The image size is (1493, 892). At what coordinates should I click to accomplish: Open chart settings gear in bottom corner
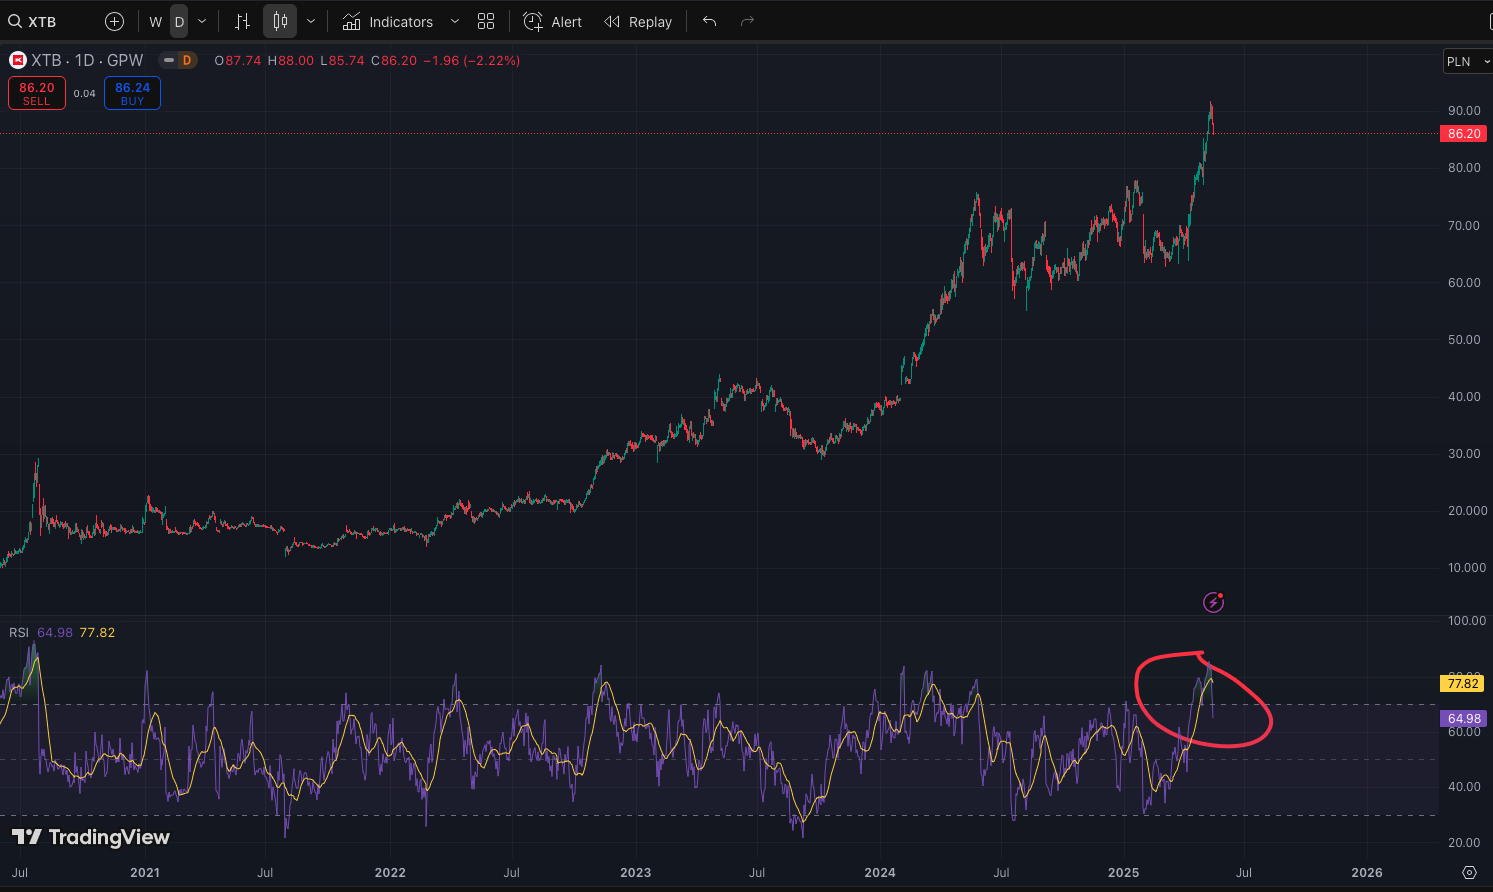point(1469,872)
